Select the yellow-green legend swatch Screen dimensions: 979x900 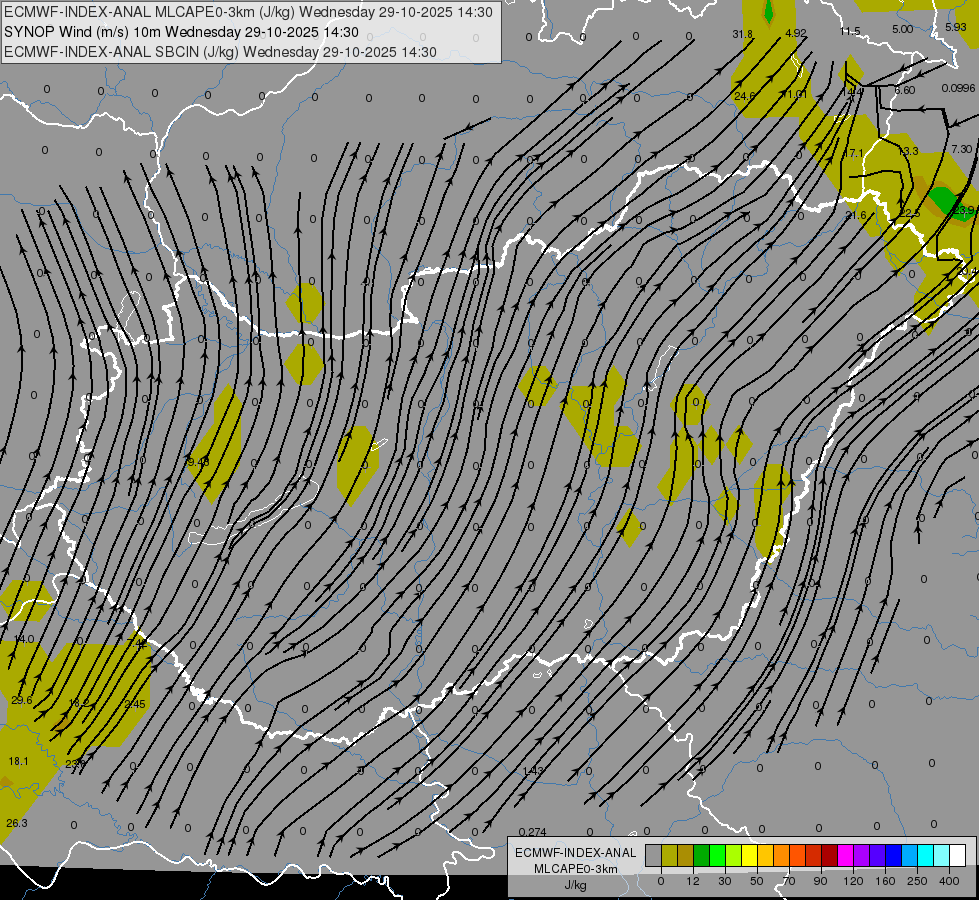tap(734, 856)
